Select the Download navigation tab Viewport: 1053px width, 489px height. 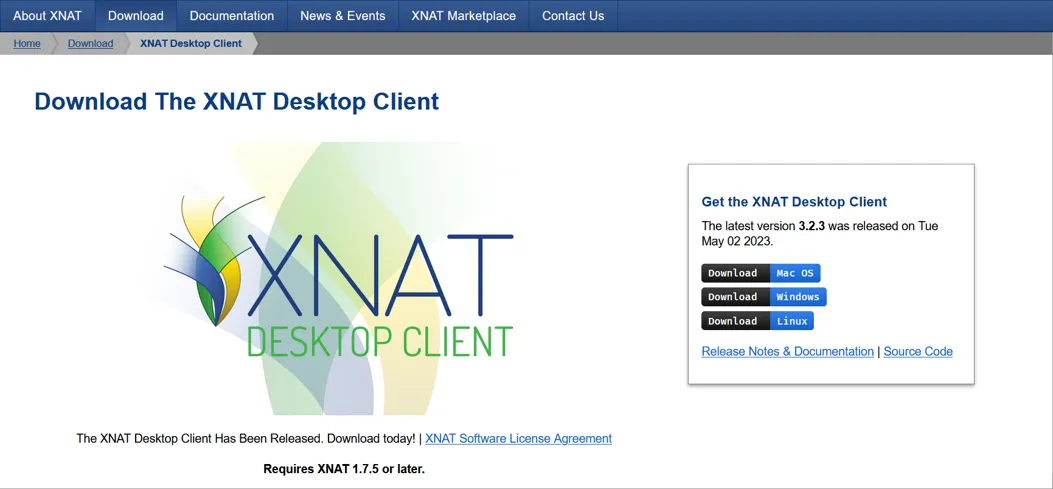click(x=136, y=15)
